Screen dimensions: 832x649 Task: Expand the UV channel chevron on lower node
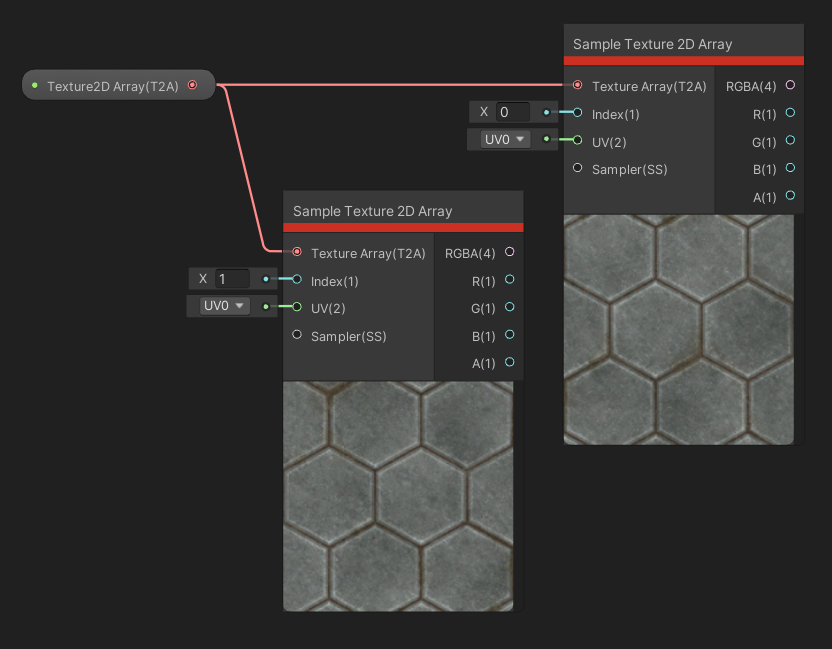[x=240, y=306]
